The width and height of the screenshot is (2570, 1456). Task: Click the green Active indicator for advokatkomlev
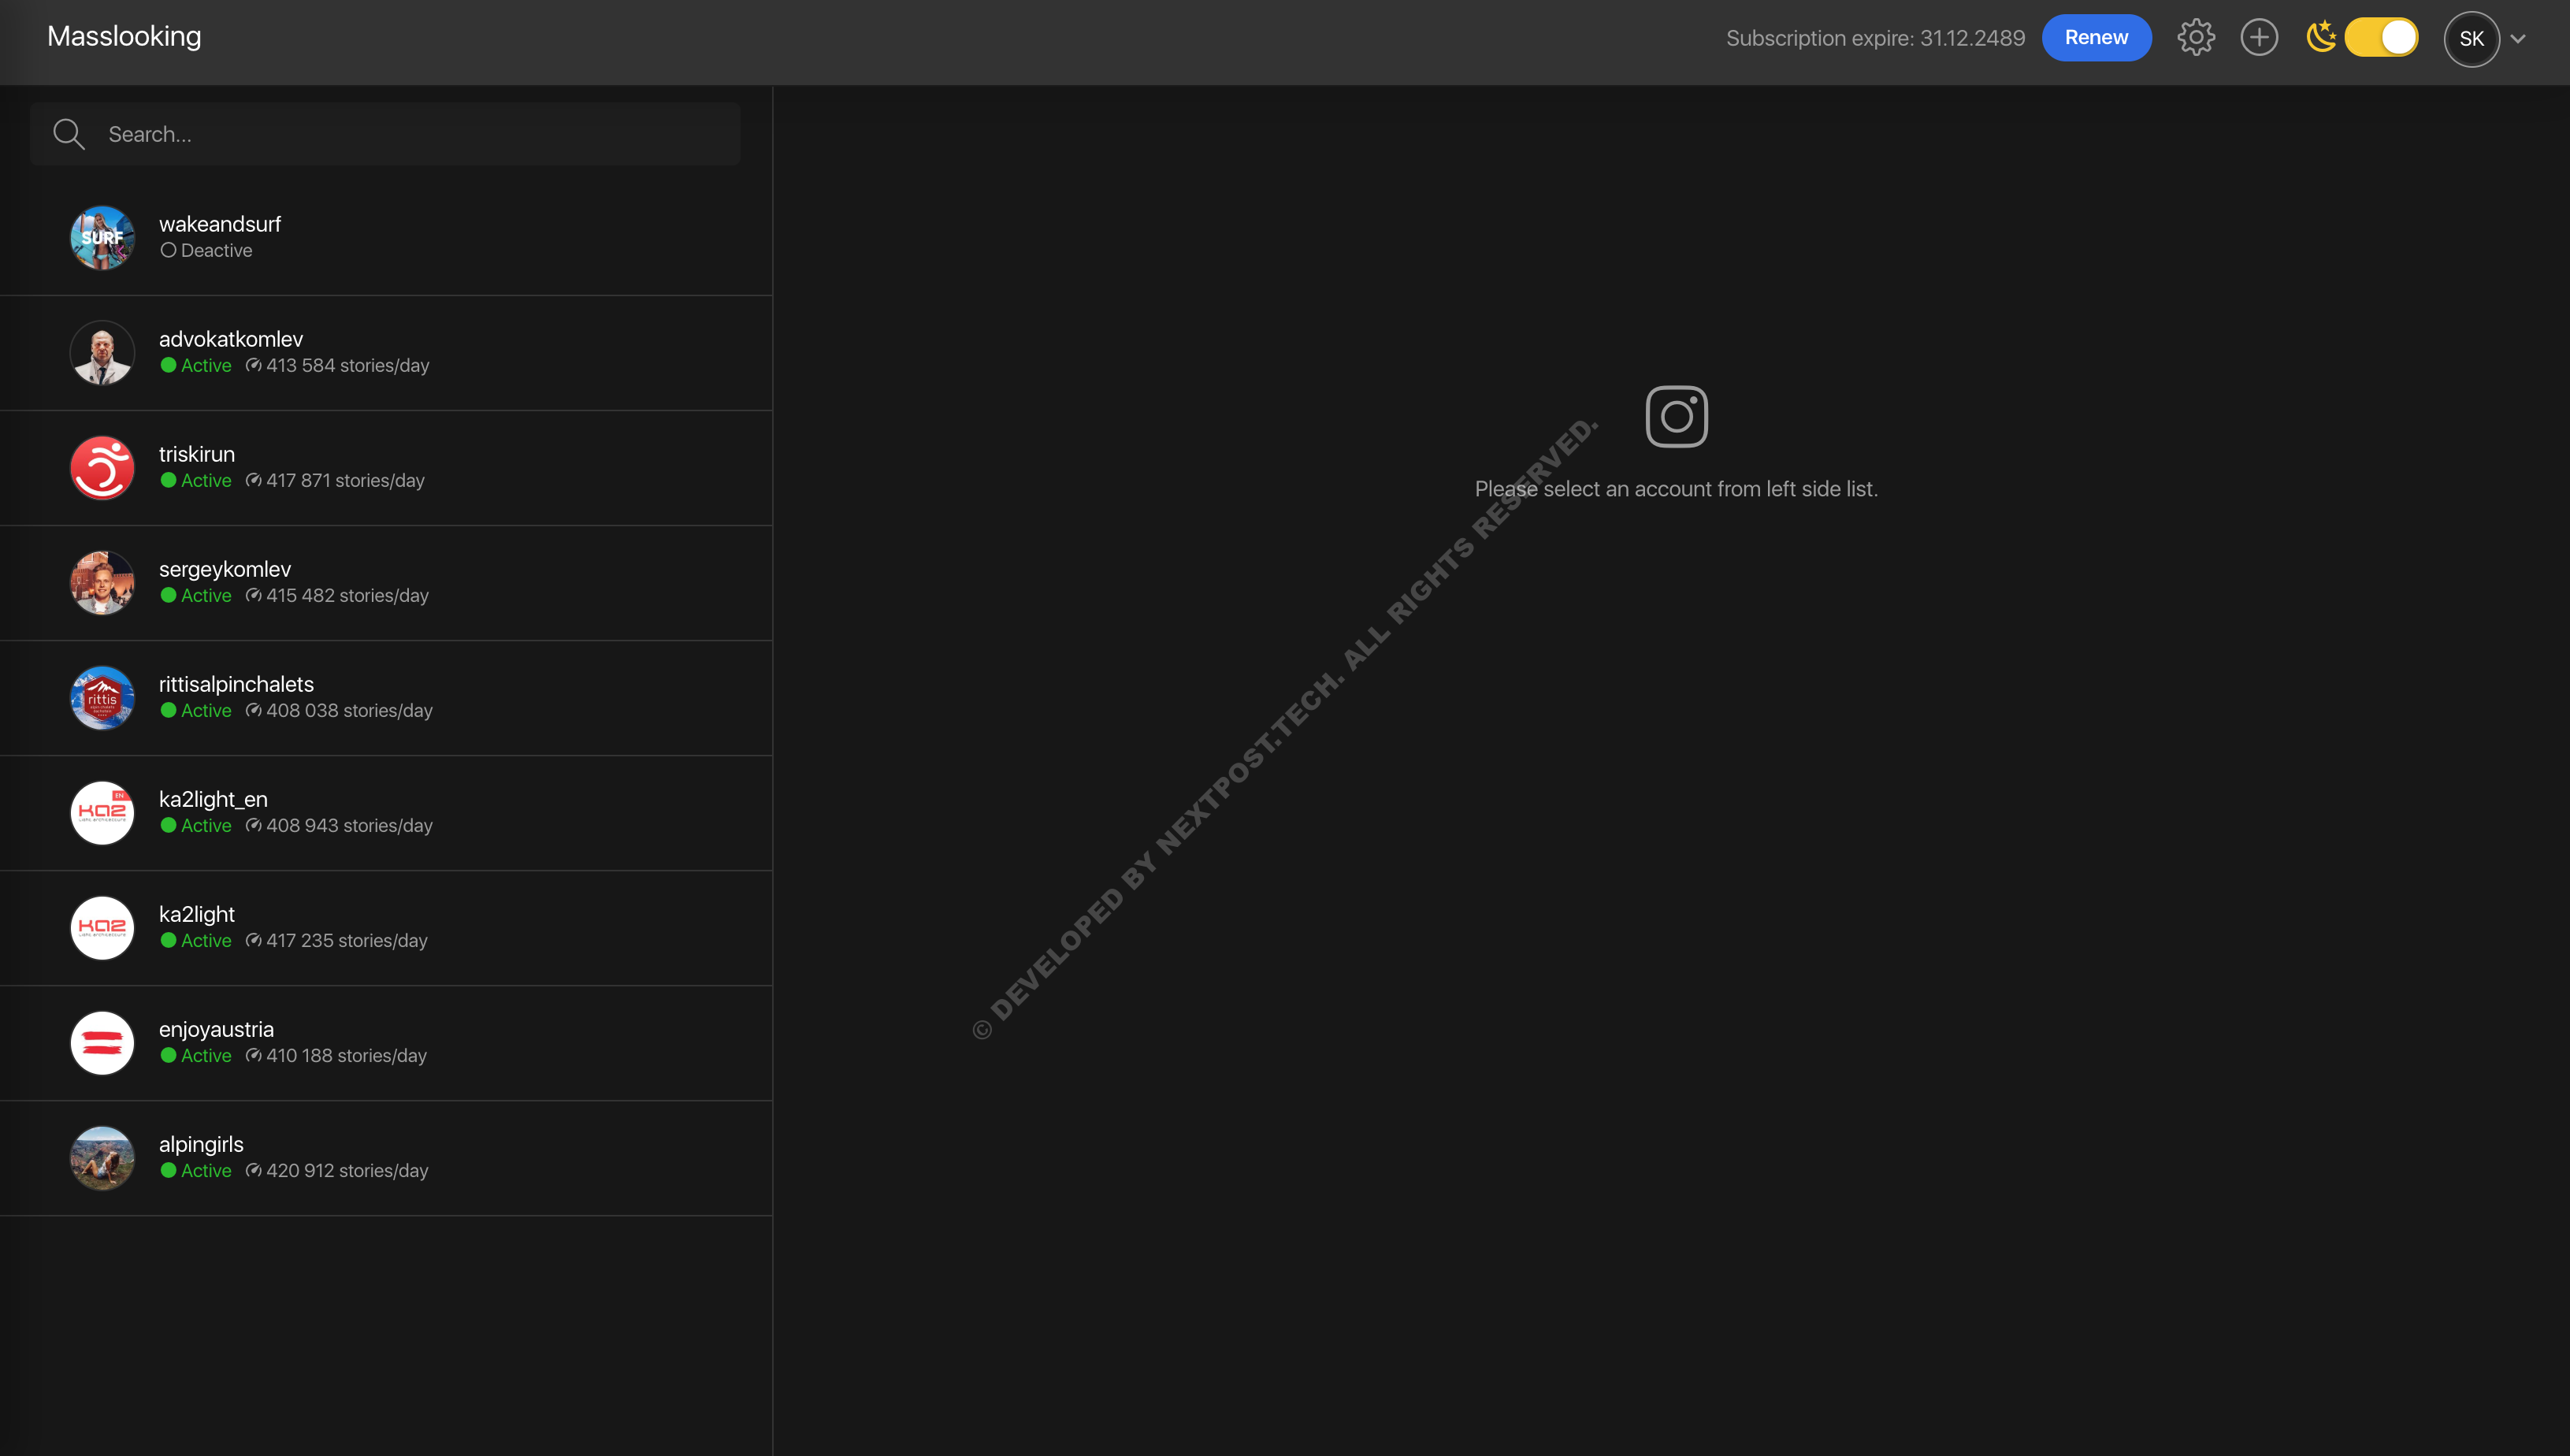click(168, 366)
